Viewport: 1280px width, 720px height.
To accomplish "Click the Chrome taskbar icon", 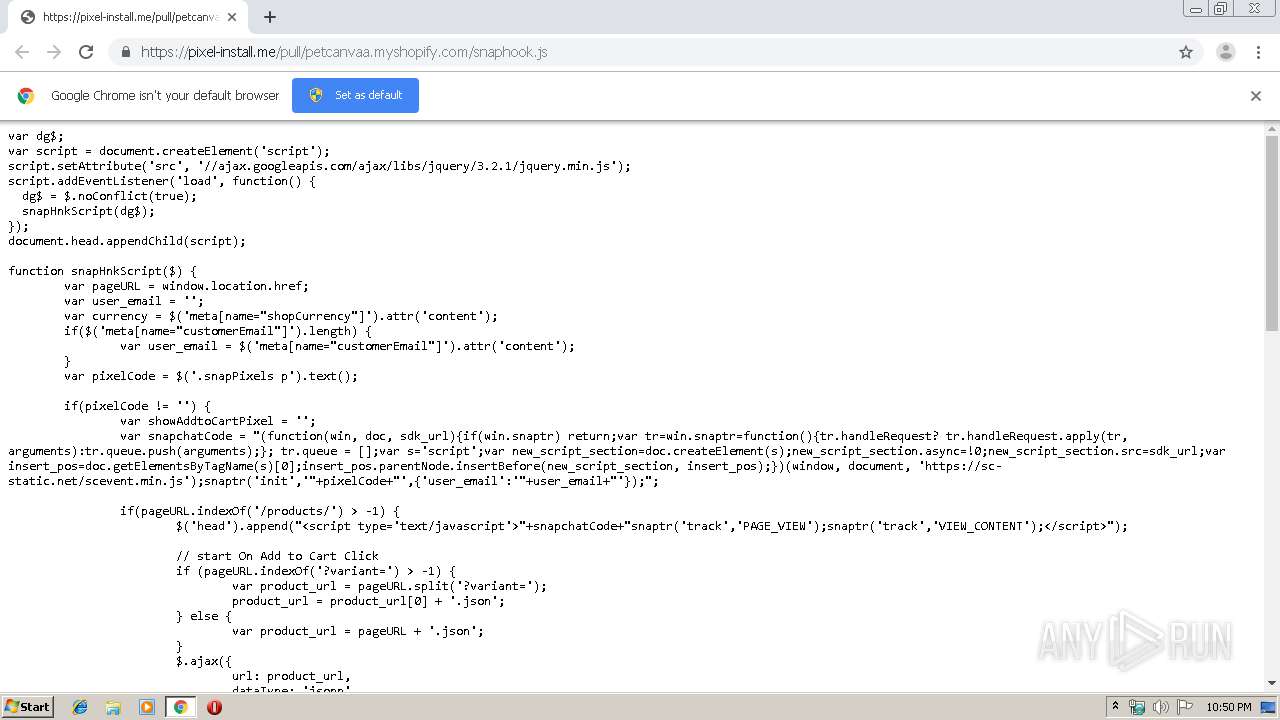I will pos(180,707).
